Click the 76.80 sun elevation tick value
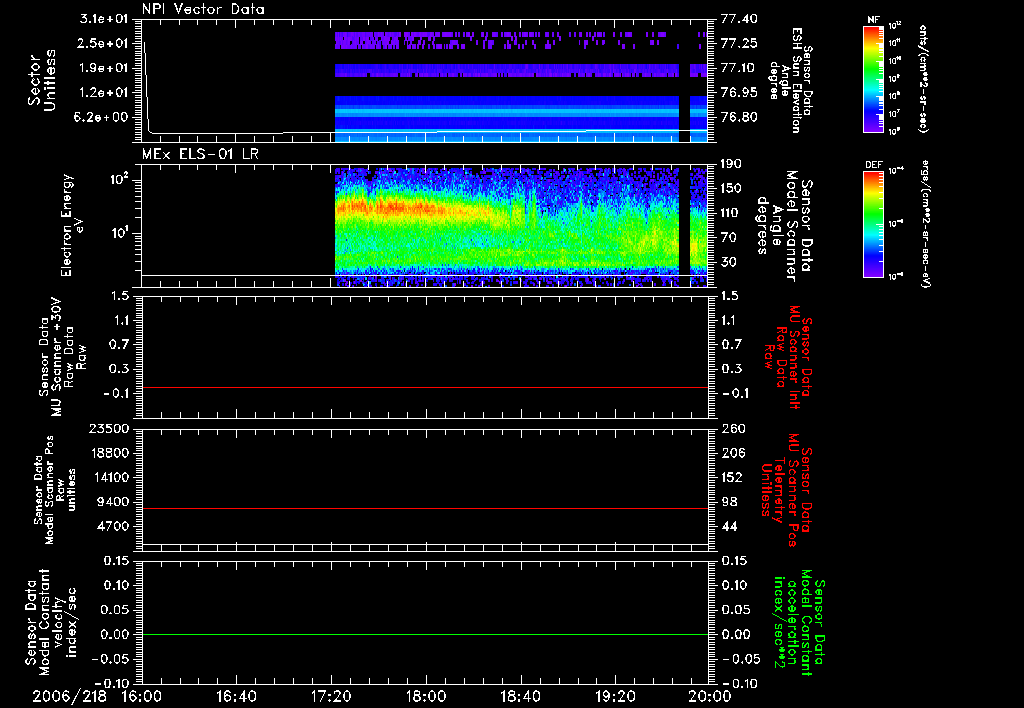The image size is (1024, 708). click(x=739, y=117)
